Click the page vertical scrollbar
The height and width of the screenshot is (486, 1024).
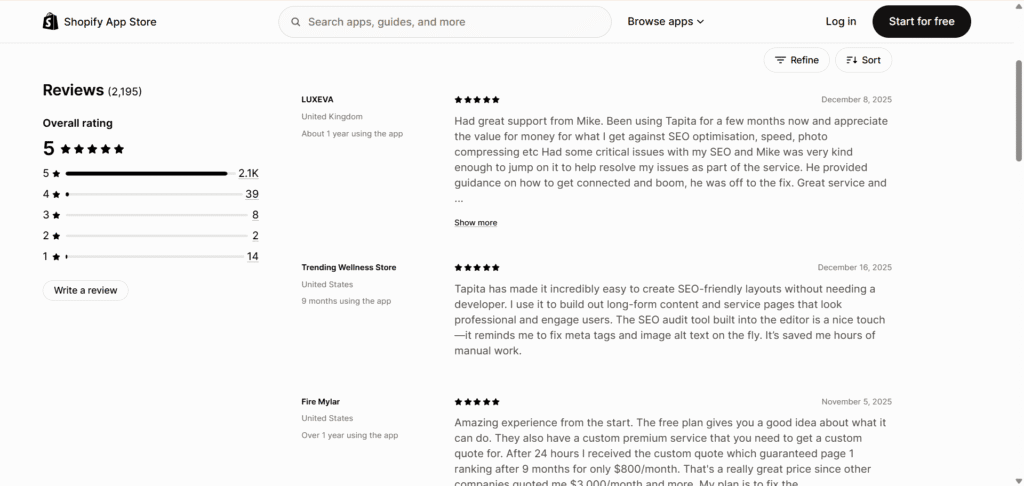[x=1018, y=110]
